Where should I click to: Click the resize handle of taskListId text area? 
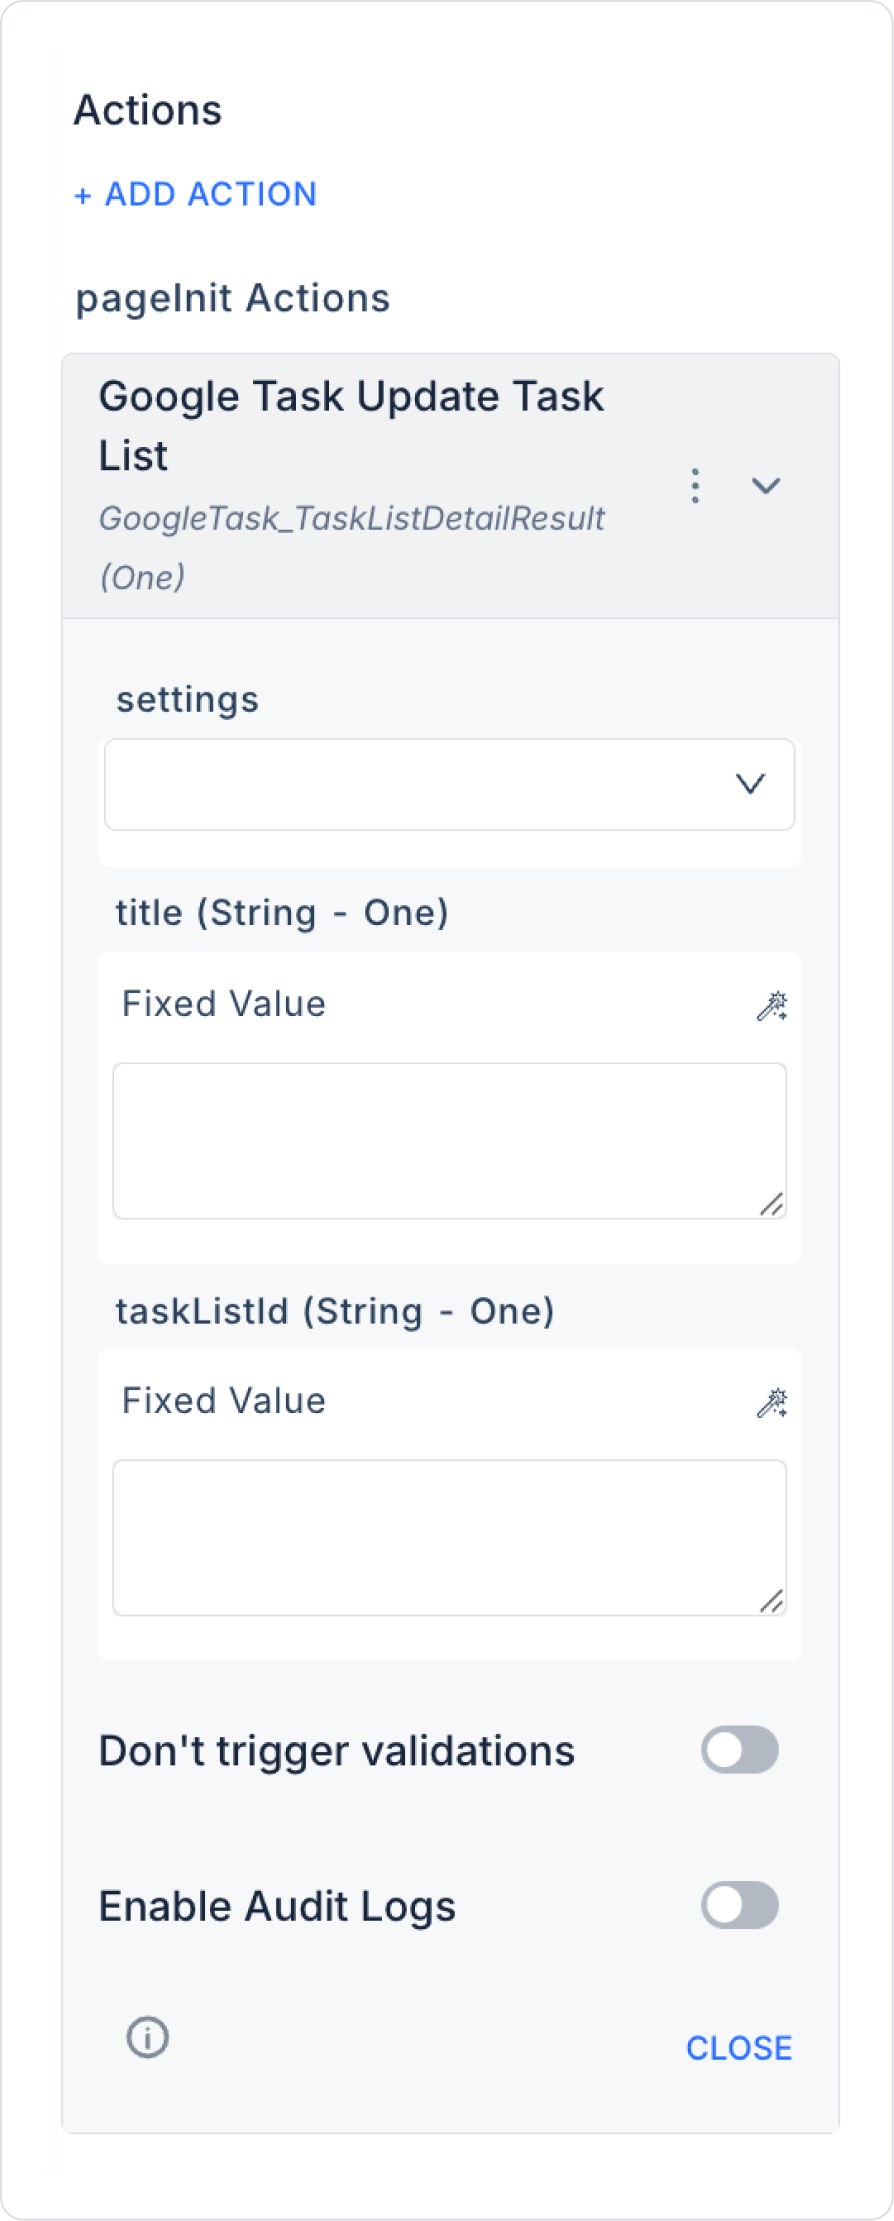[772, 1602]
